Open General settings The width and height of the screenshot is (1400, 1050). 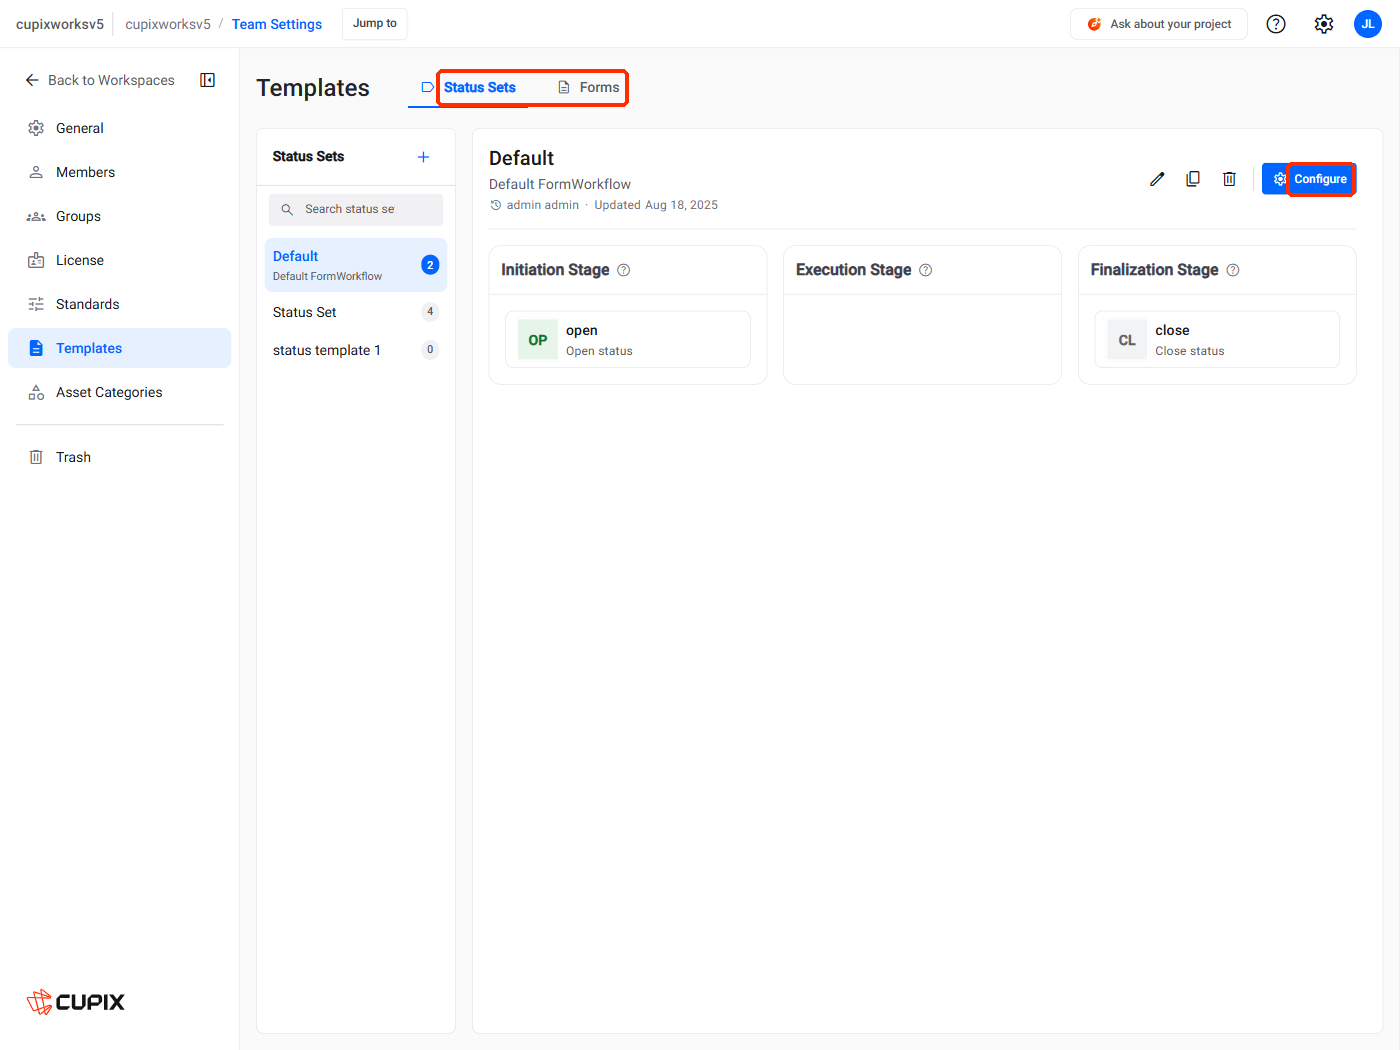(x=119, y=128)
